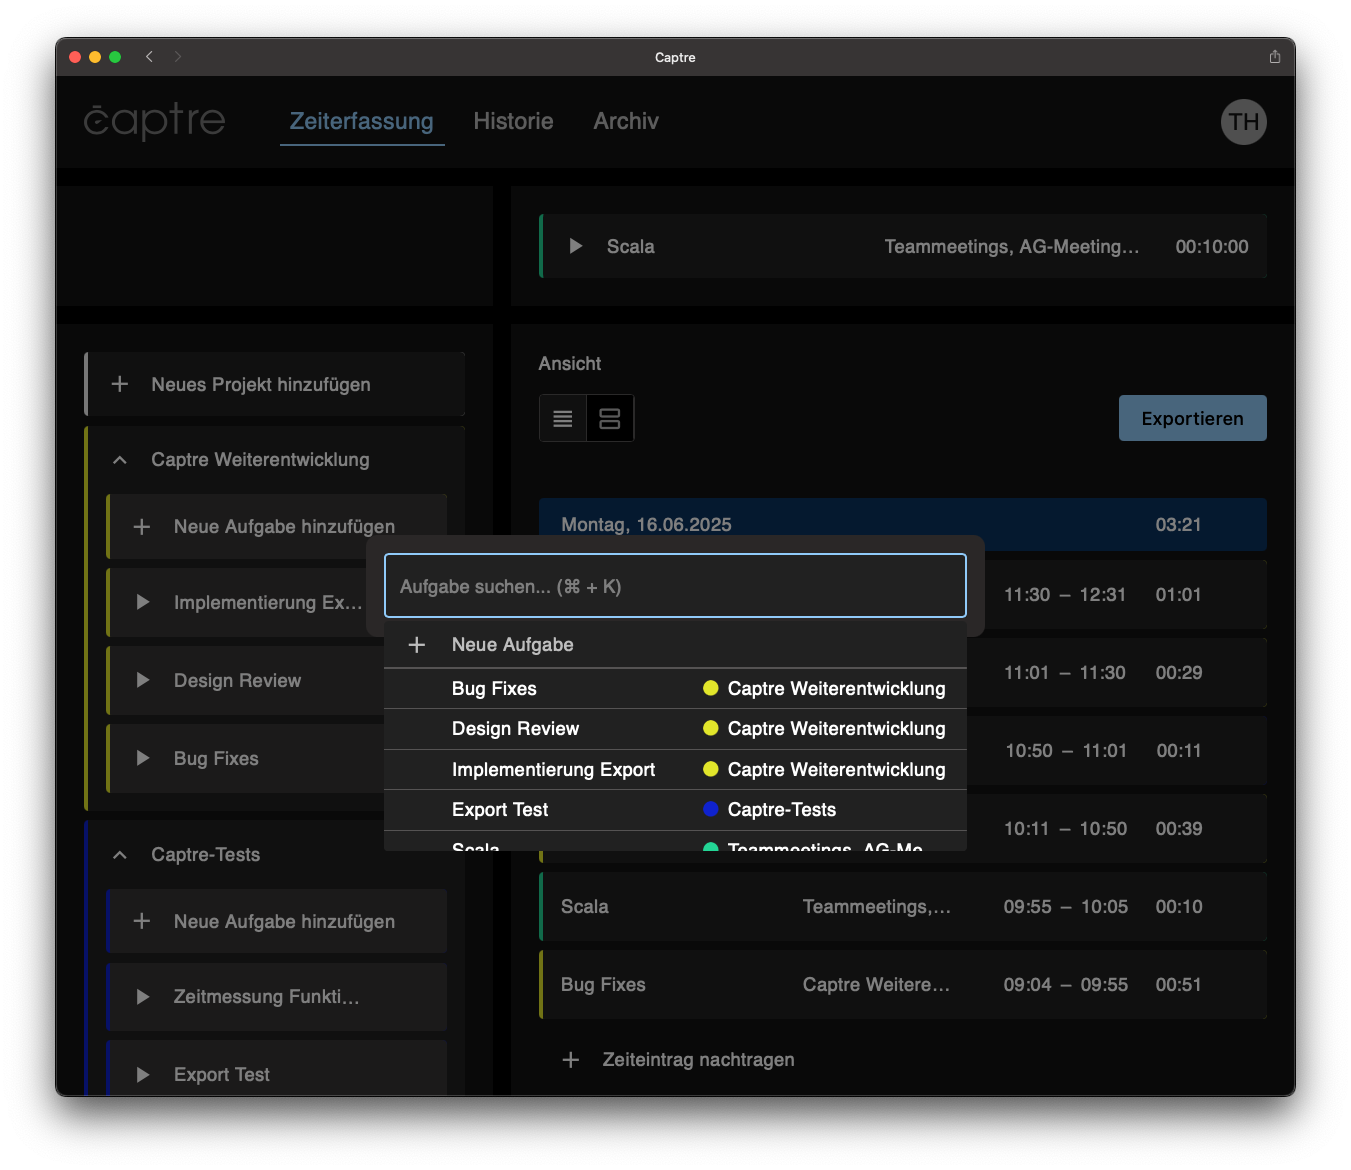Collapse the Captre Weiterentwicklung project
The height and width of the screenshot is (1170, 1351).
[120, 460]
